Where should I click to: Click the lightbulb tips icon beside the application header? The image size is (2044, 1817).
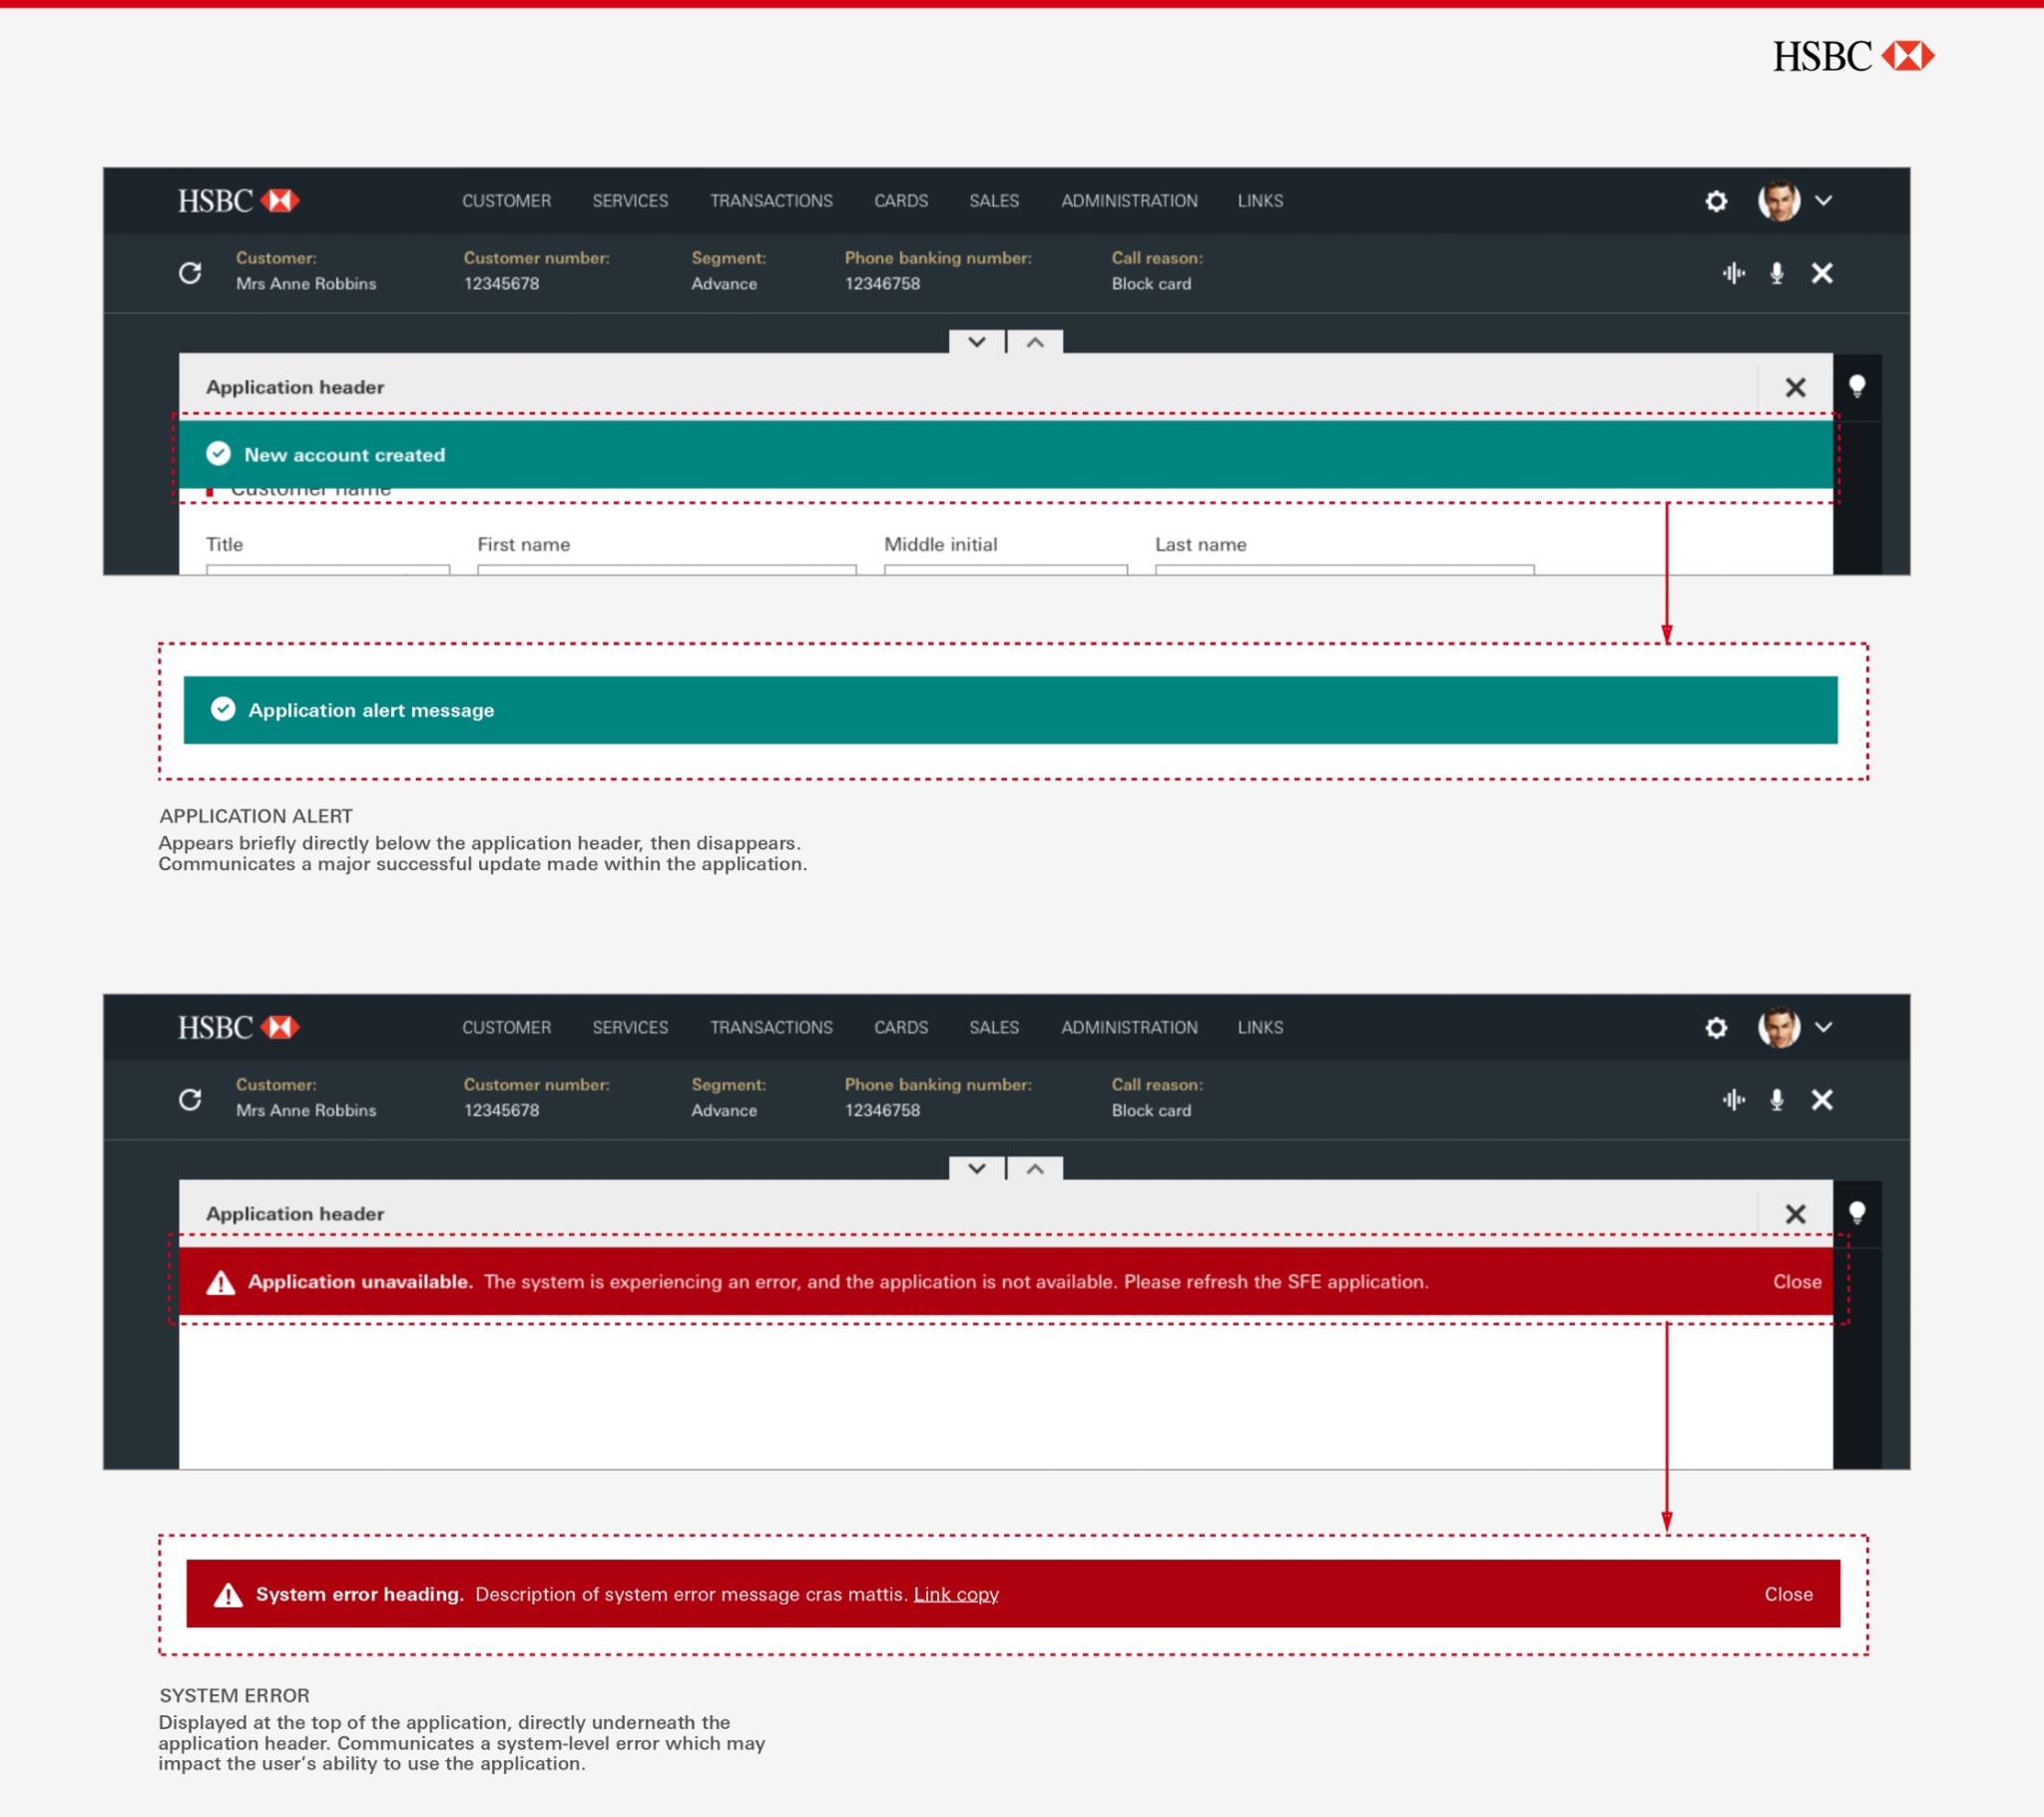[x=1858, y=387]
